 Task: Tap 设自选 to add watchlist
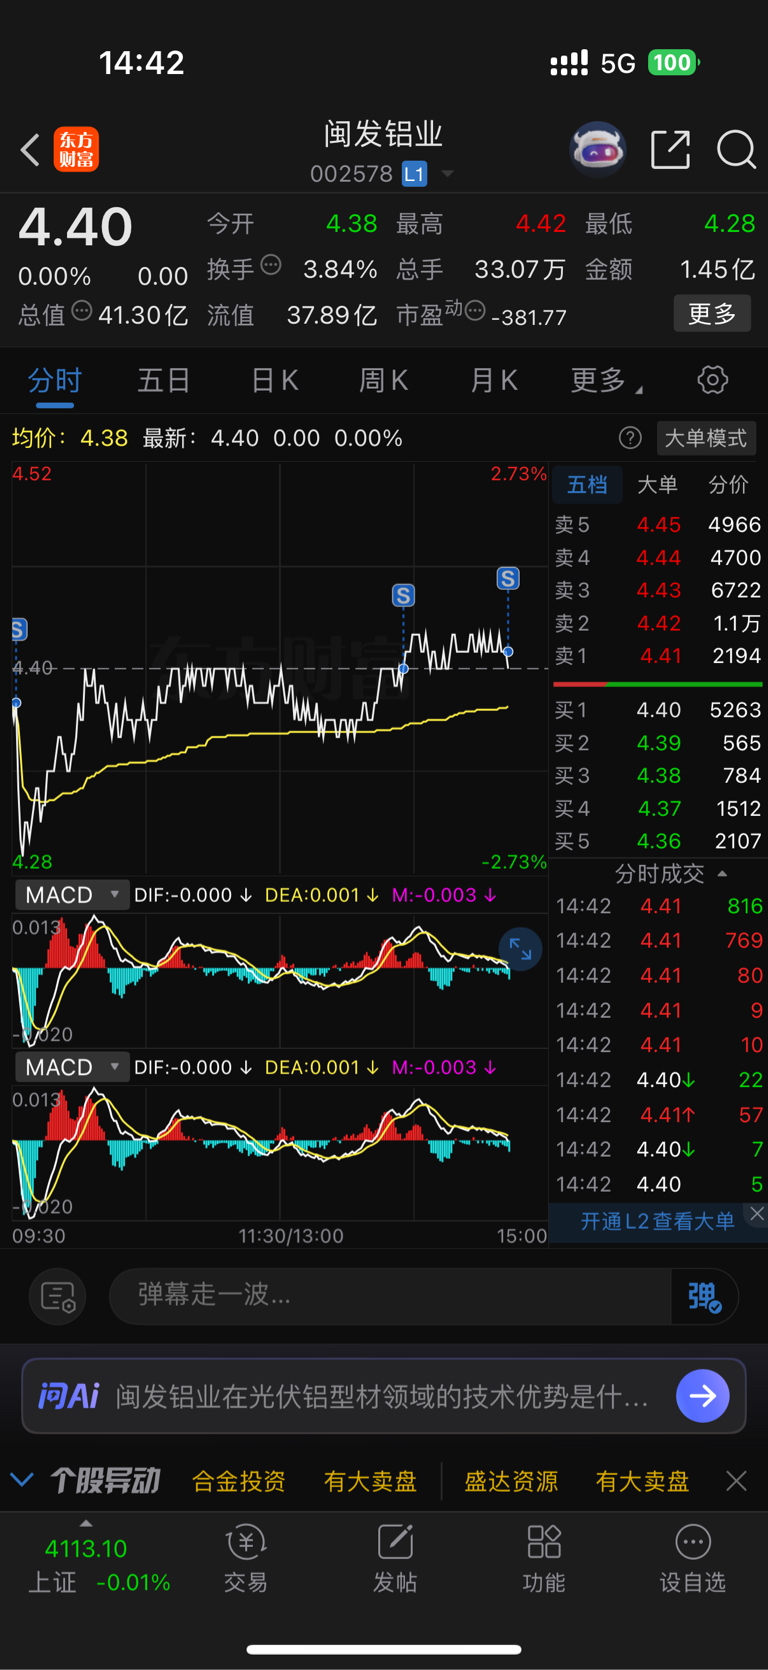[693, 1560]
